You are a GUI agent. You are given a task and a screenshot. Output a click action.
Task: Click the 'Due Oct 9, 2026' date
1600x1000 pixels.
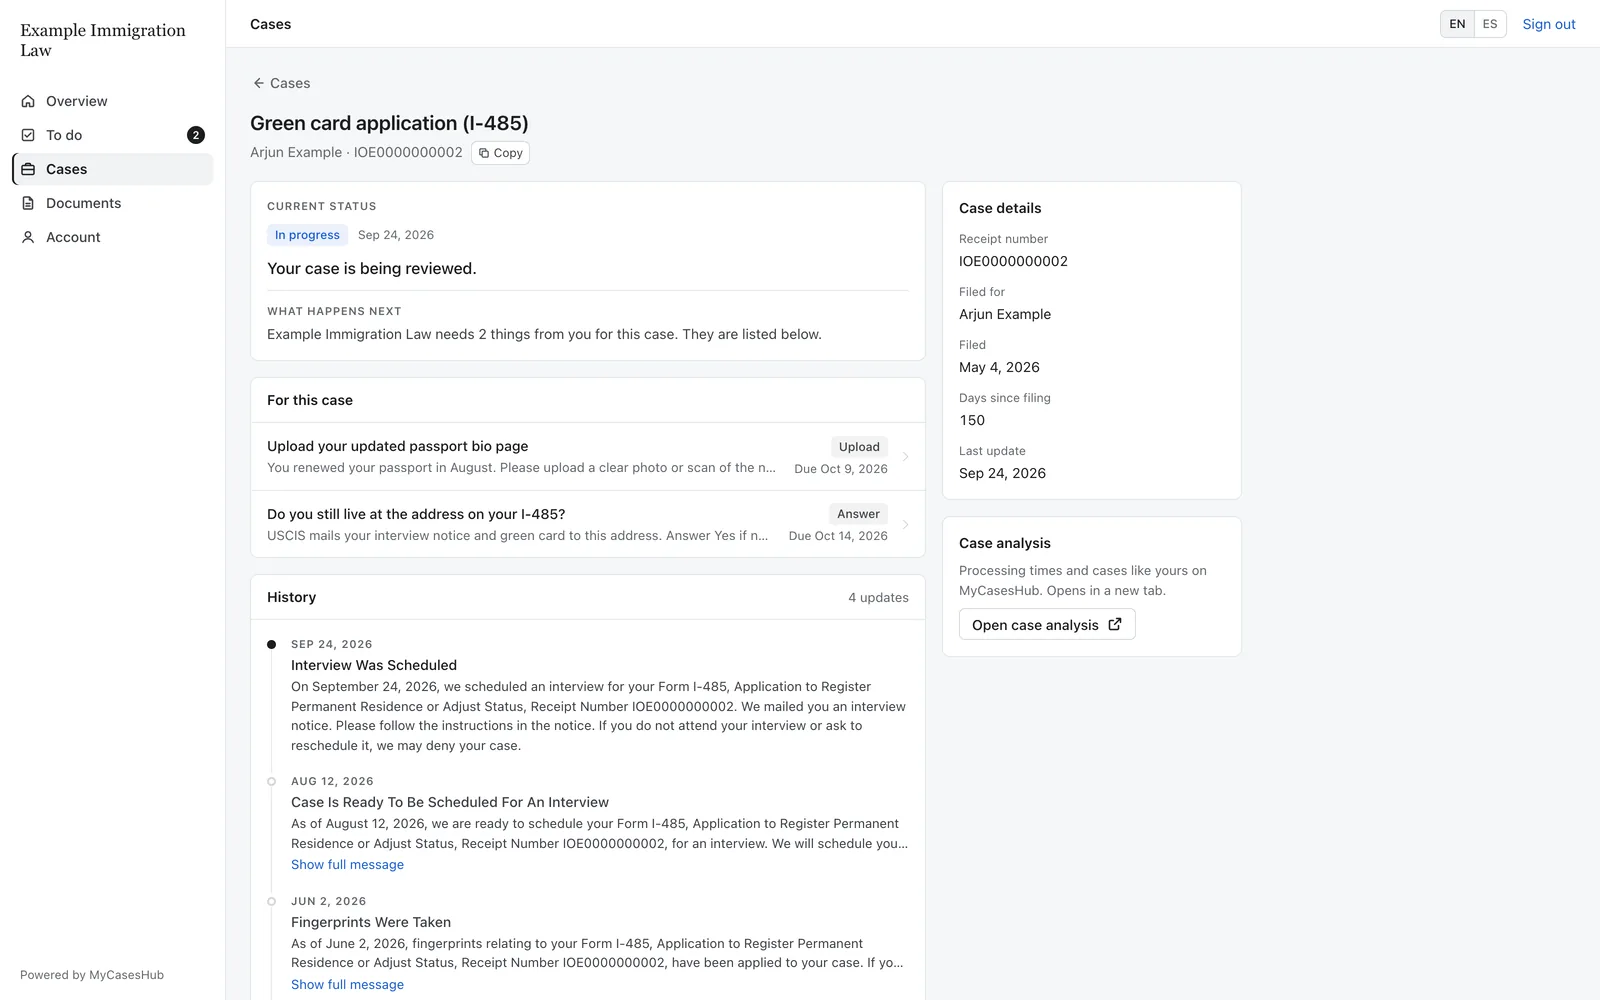tap(841, 469)
